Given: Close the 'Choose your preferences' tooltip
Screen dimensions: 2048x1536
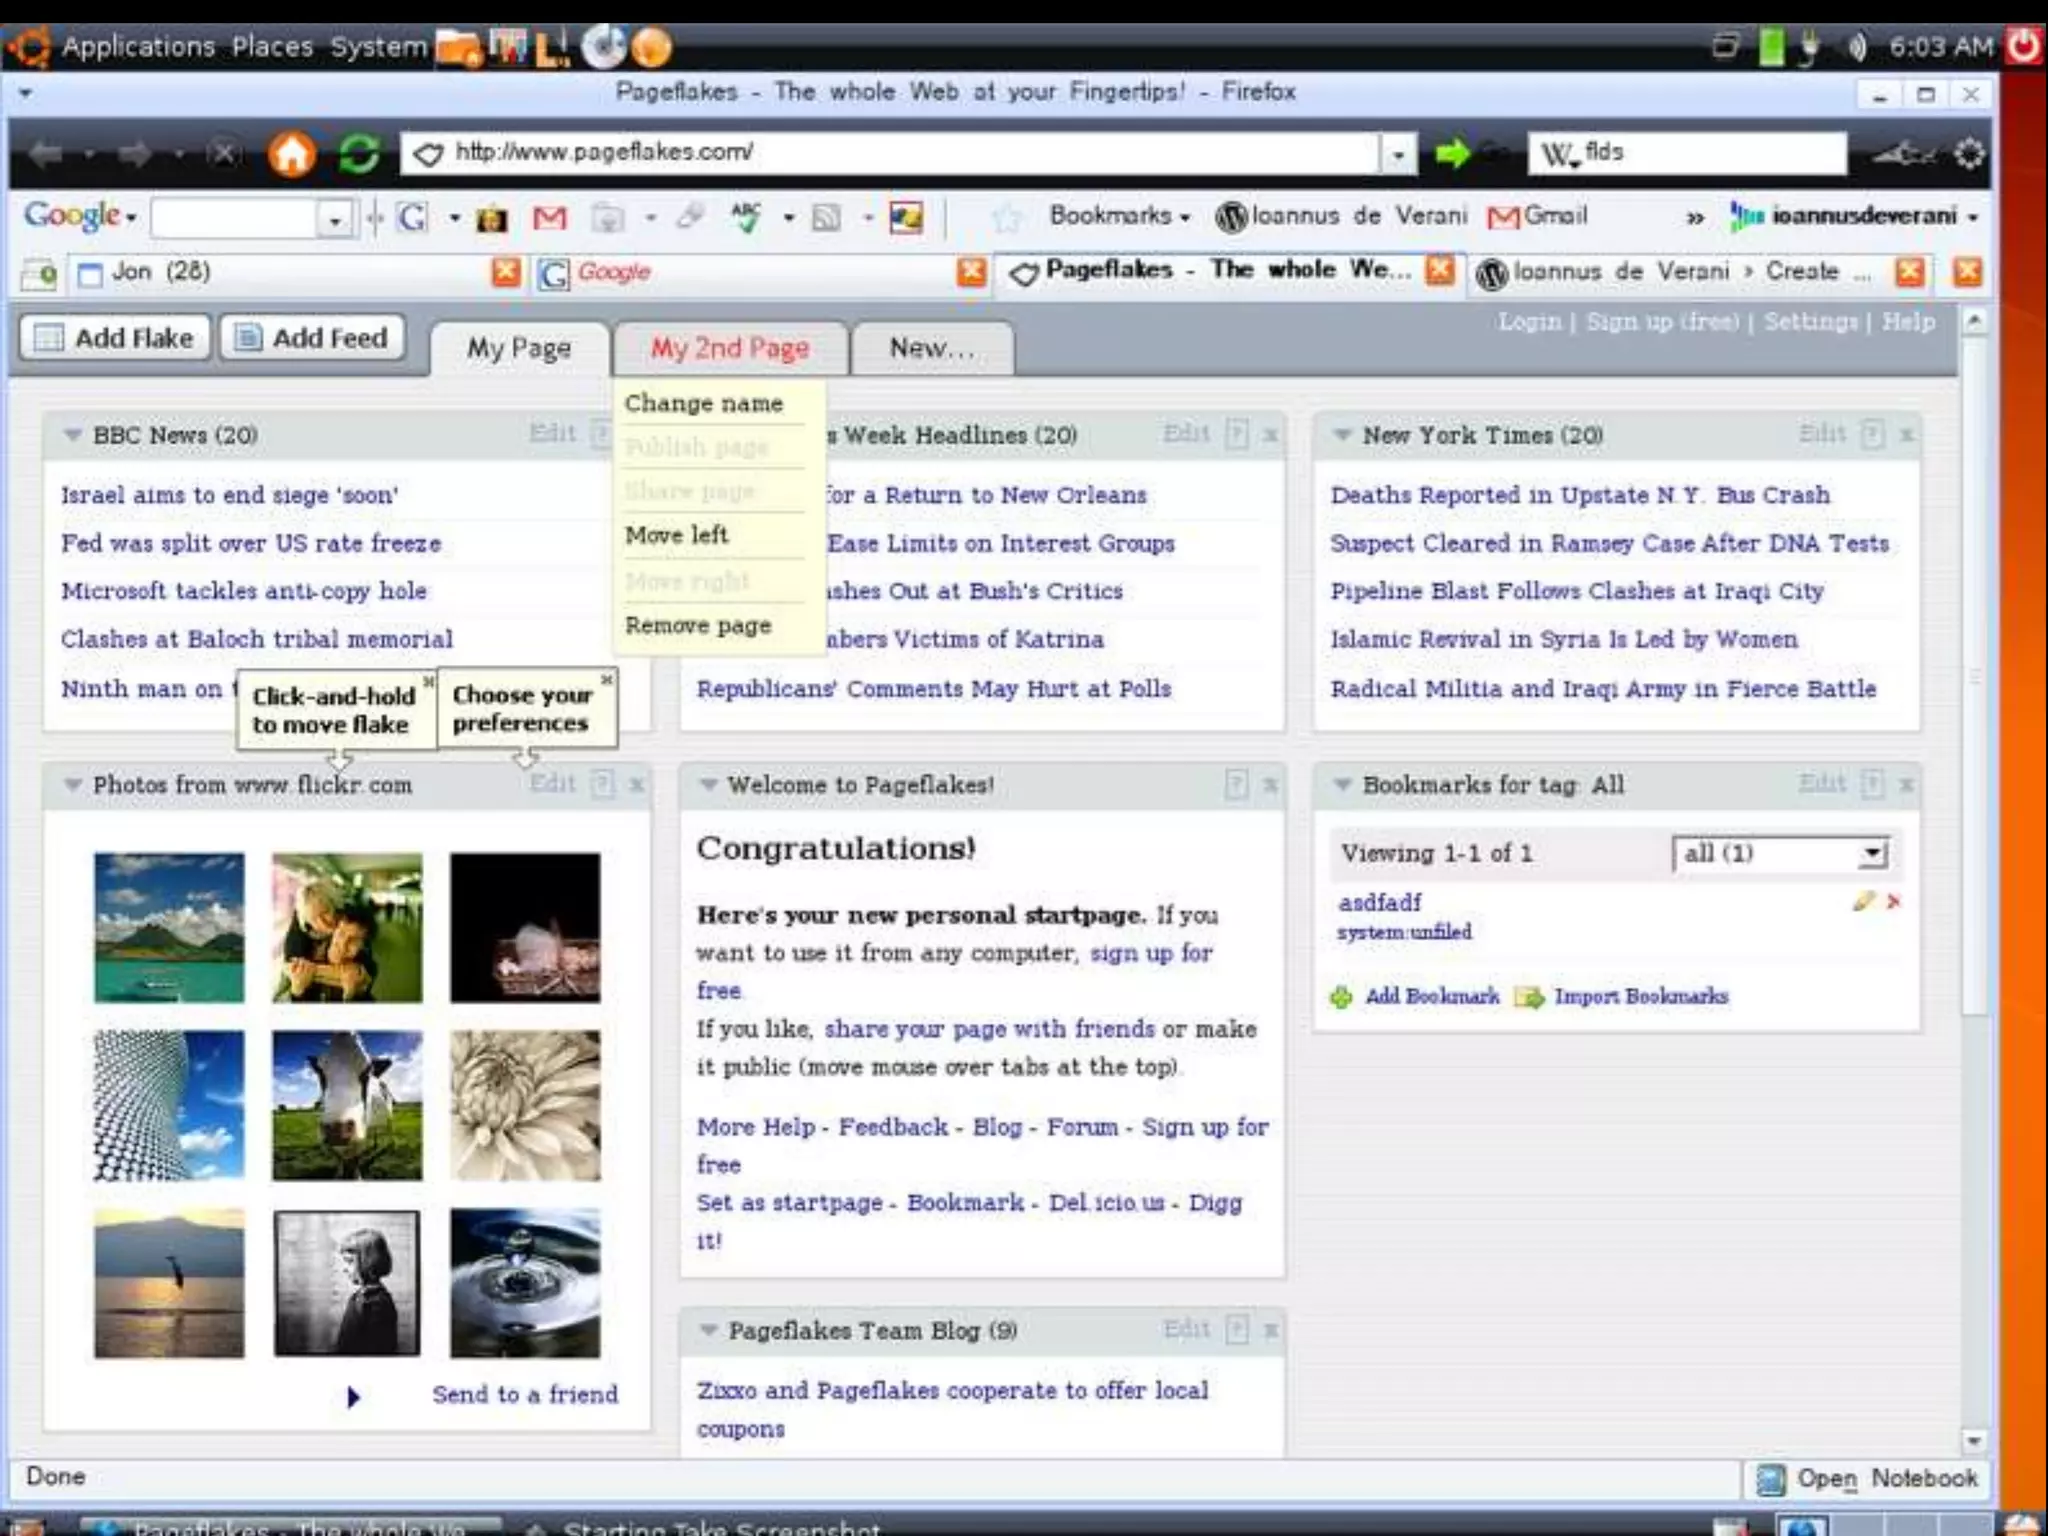Looking at the screenshot, I should (606, 680).
